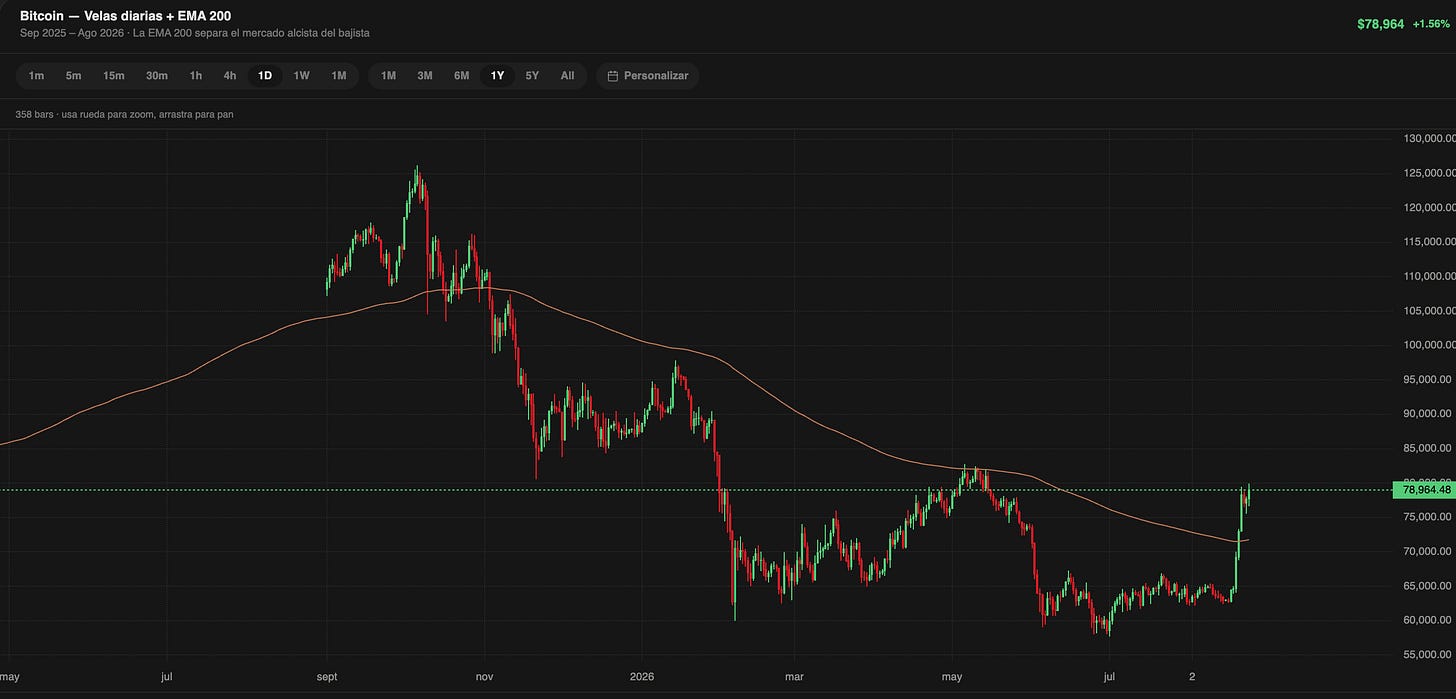Click the green 78,964.48 price label

click(1424, 490)
